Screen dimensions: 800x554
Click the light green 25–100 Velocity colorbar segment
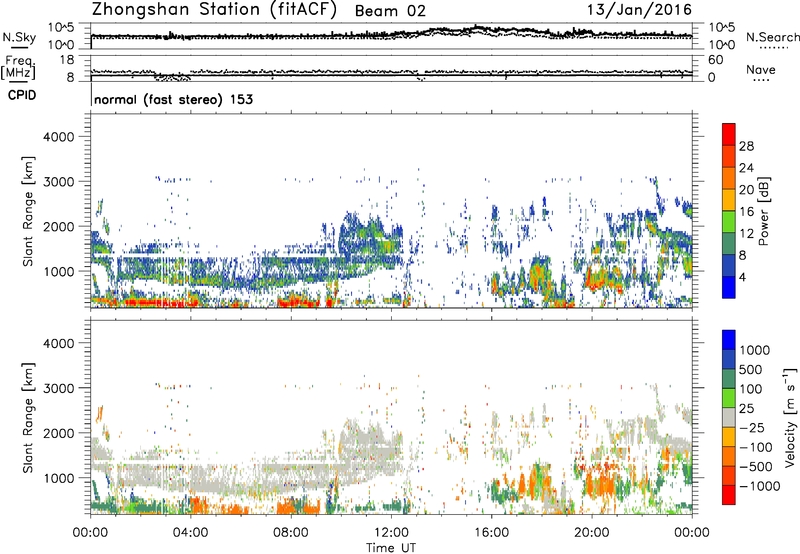729,398
